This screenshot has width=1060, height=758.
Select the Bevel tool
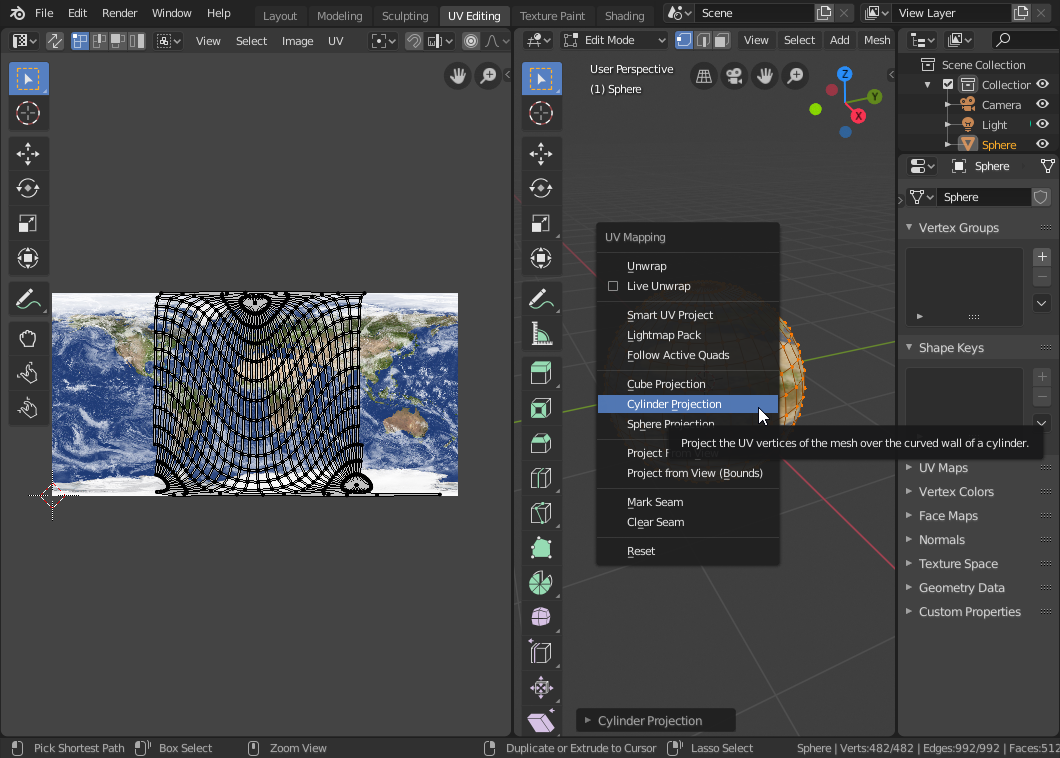(x=541, y=443)
